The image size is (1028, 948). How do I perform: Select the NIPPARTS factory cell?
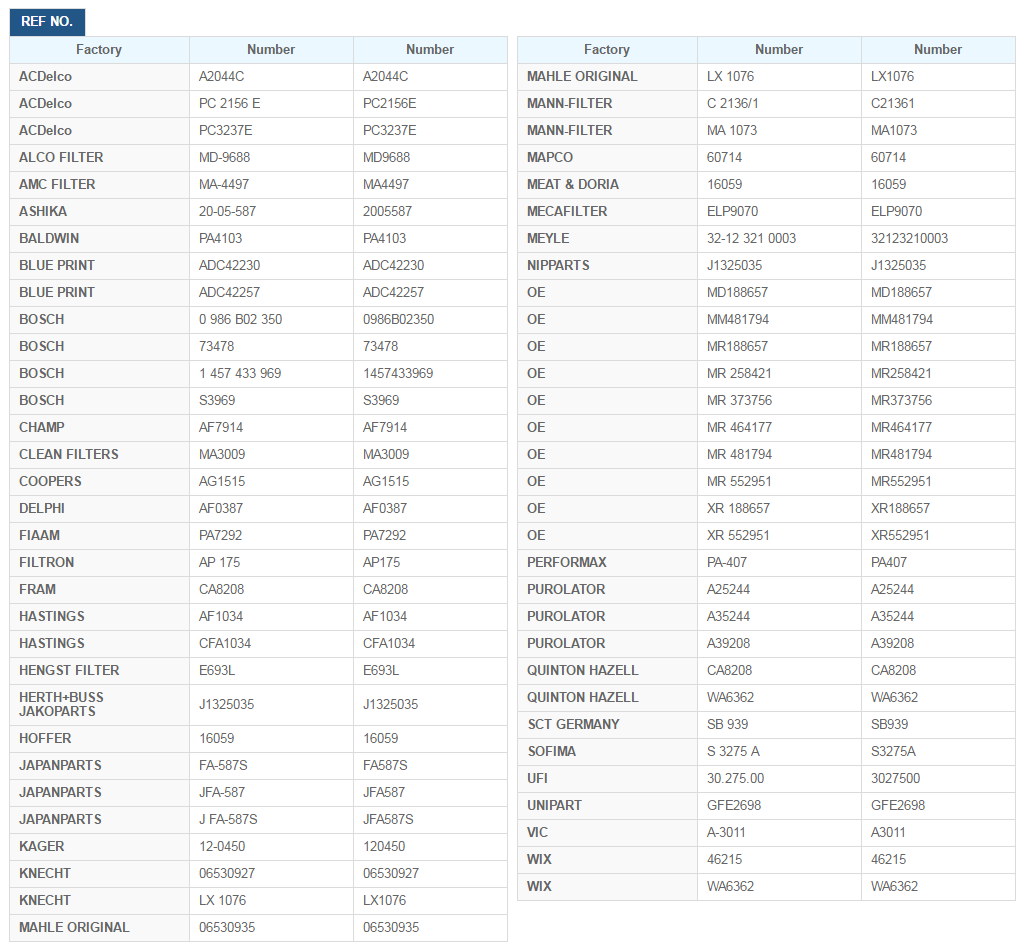pos(607,266)
